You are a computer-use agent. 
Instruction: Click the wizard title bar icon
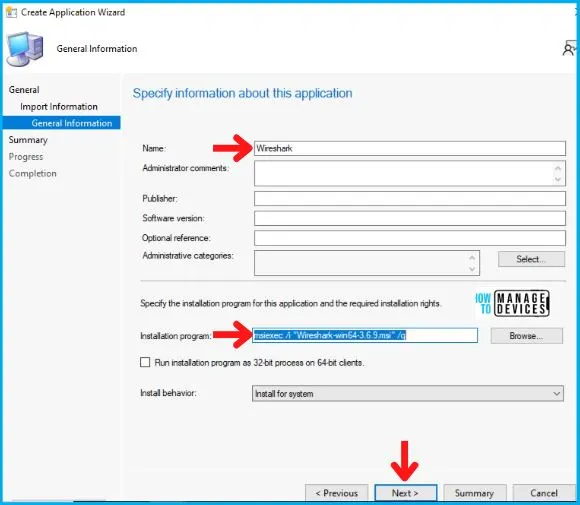11,12
